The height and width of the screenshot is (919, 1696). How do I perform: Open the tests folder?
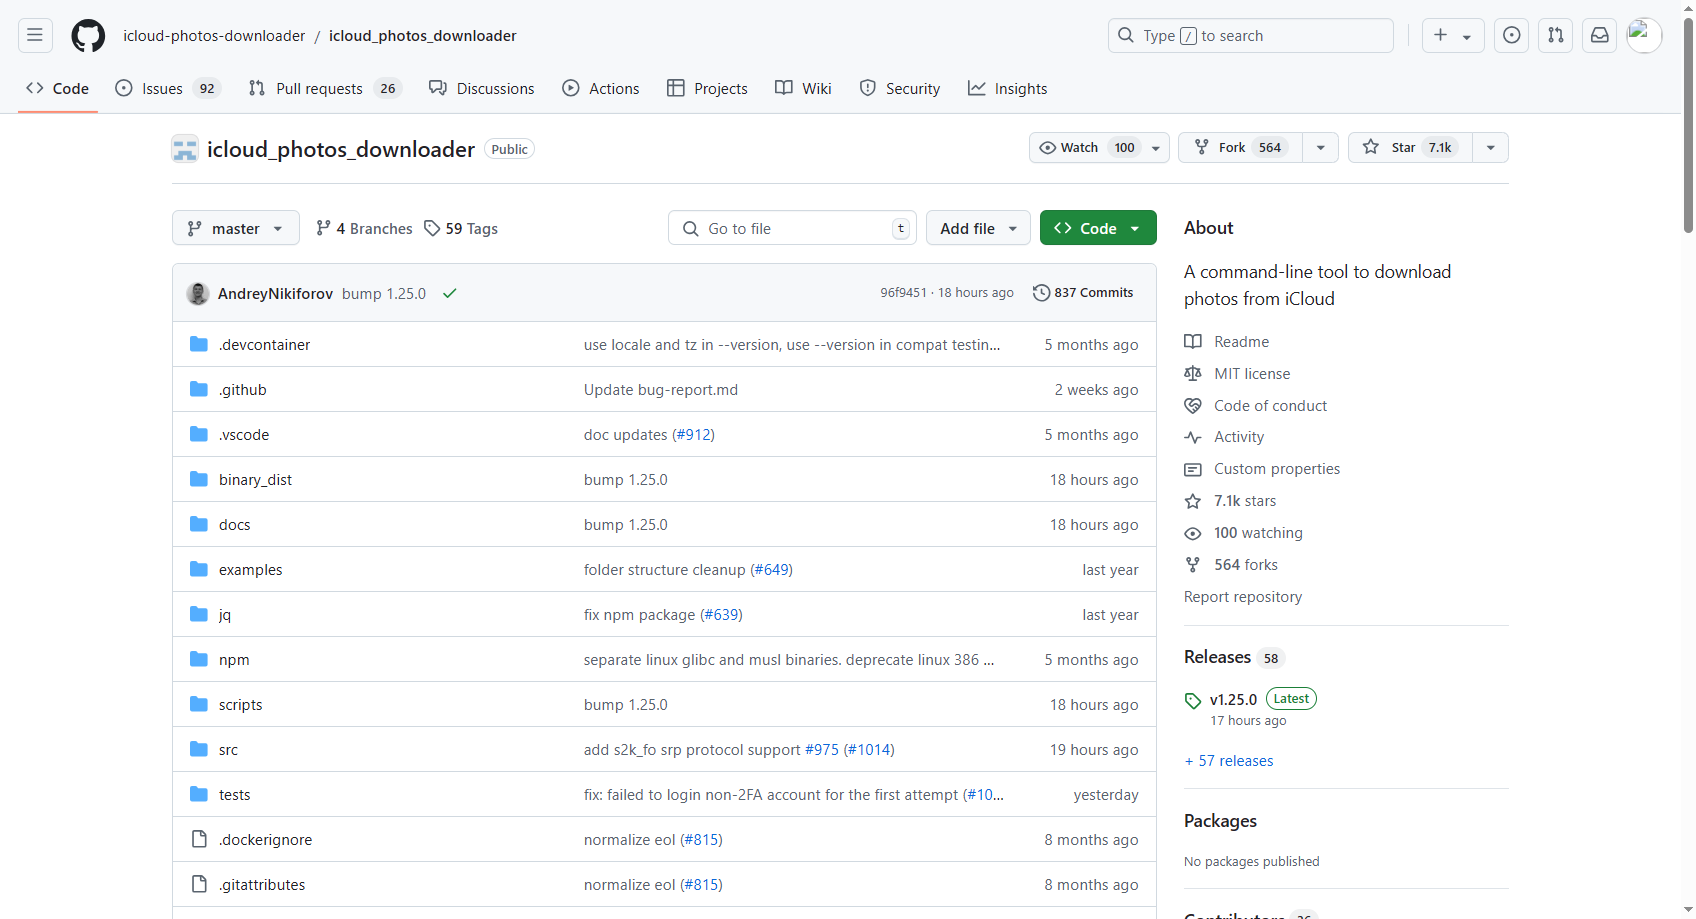click(234, 795)
